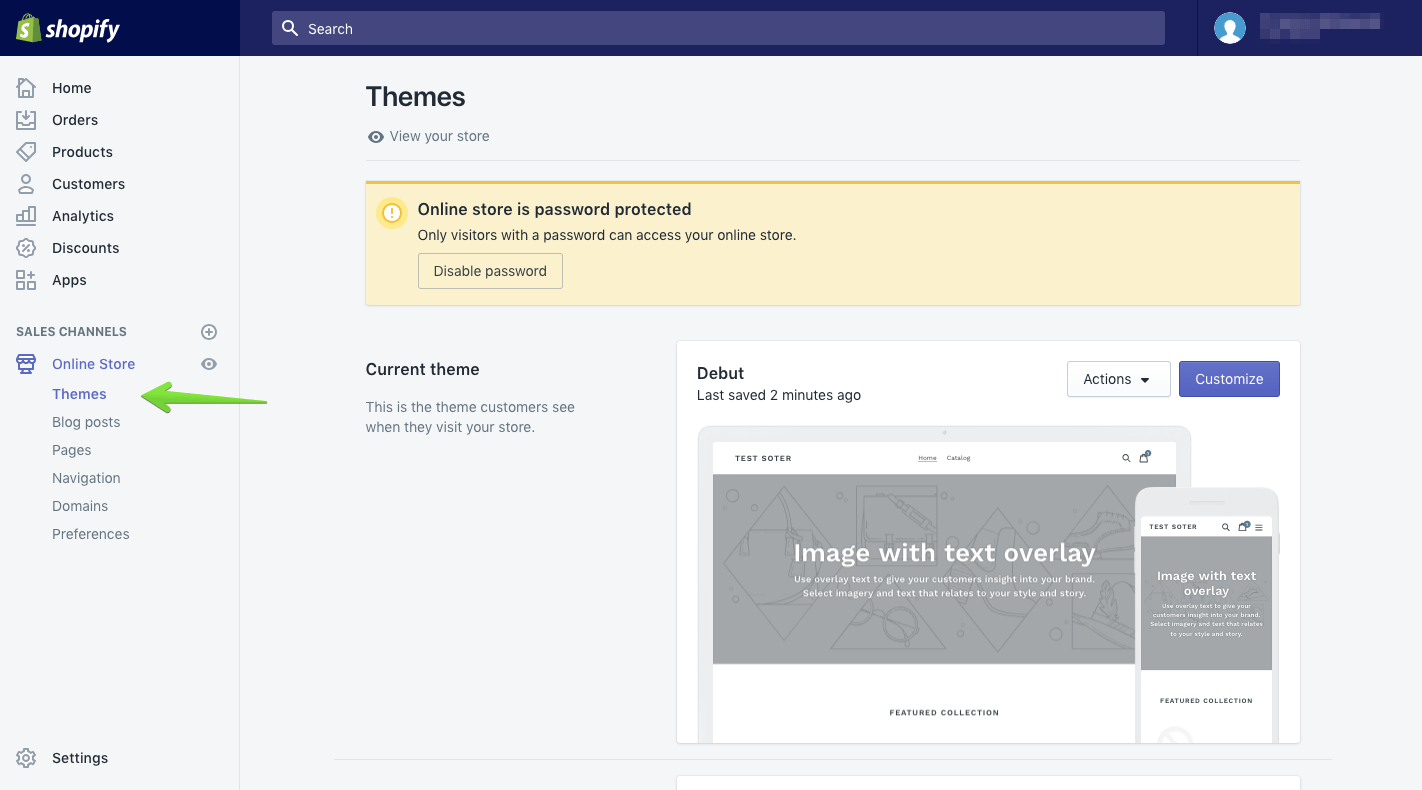Open the Actions dropdown for the Debut theme
This screenshot has height=790, width=1422.
[1118, 379]
